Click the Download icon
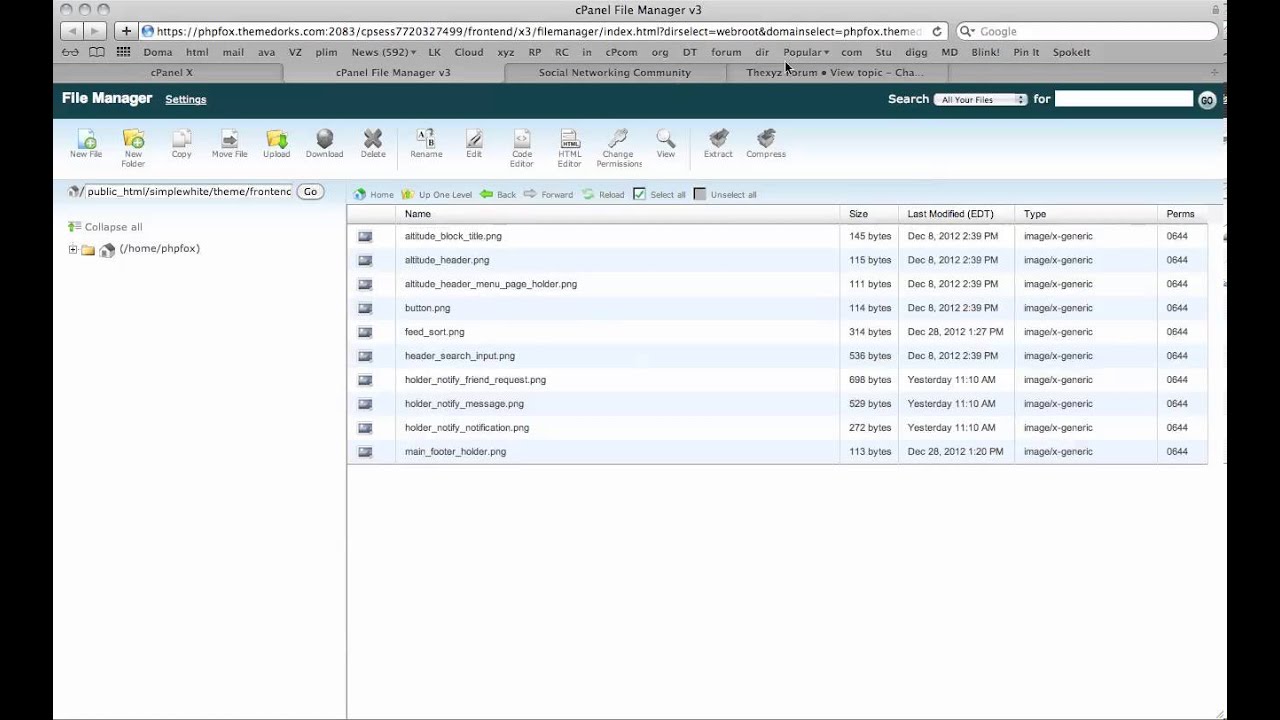 point(324,144)
